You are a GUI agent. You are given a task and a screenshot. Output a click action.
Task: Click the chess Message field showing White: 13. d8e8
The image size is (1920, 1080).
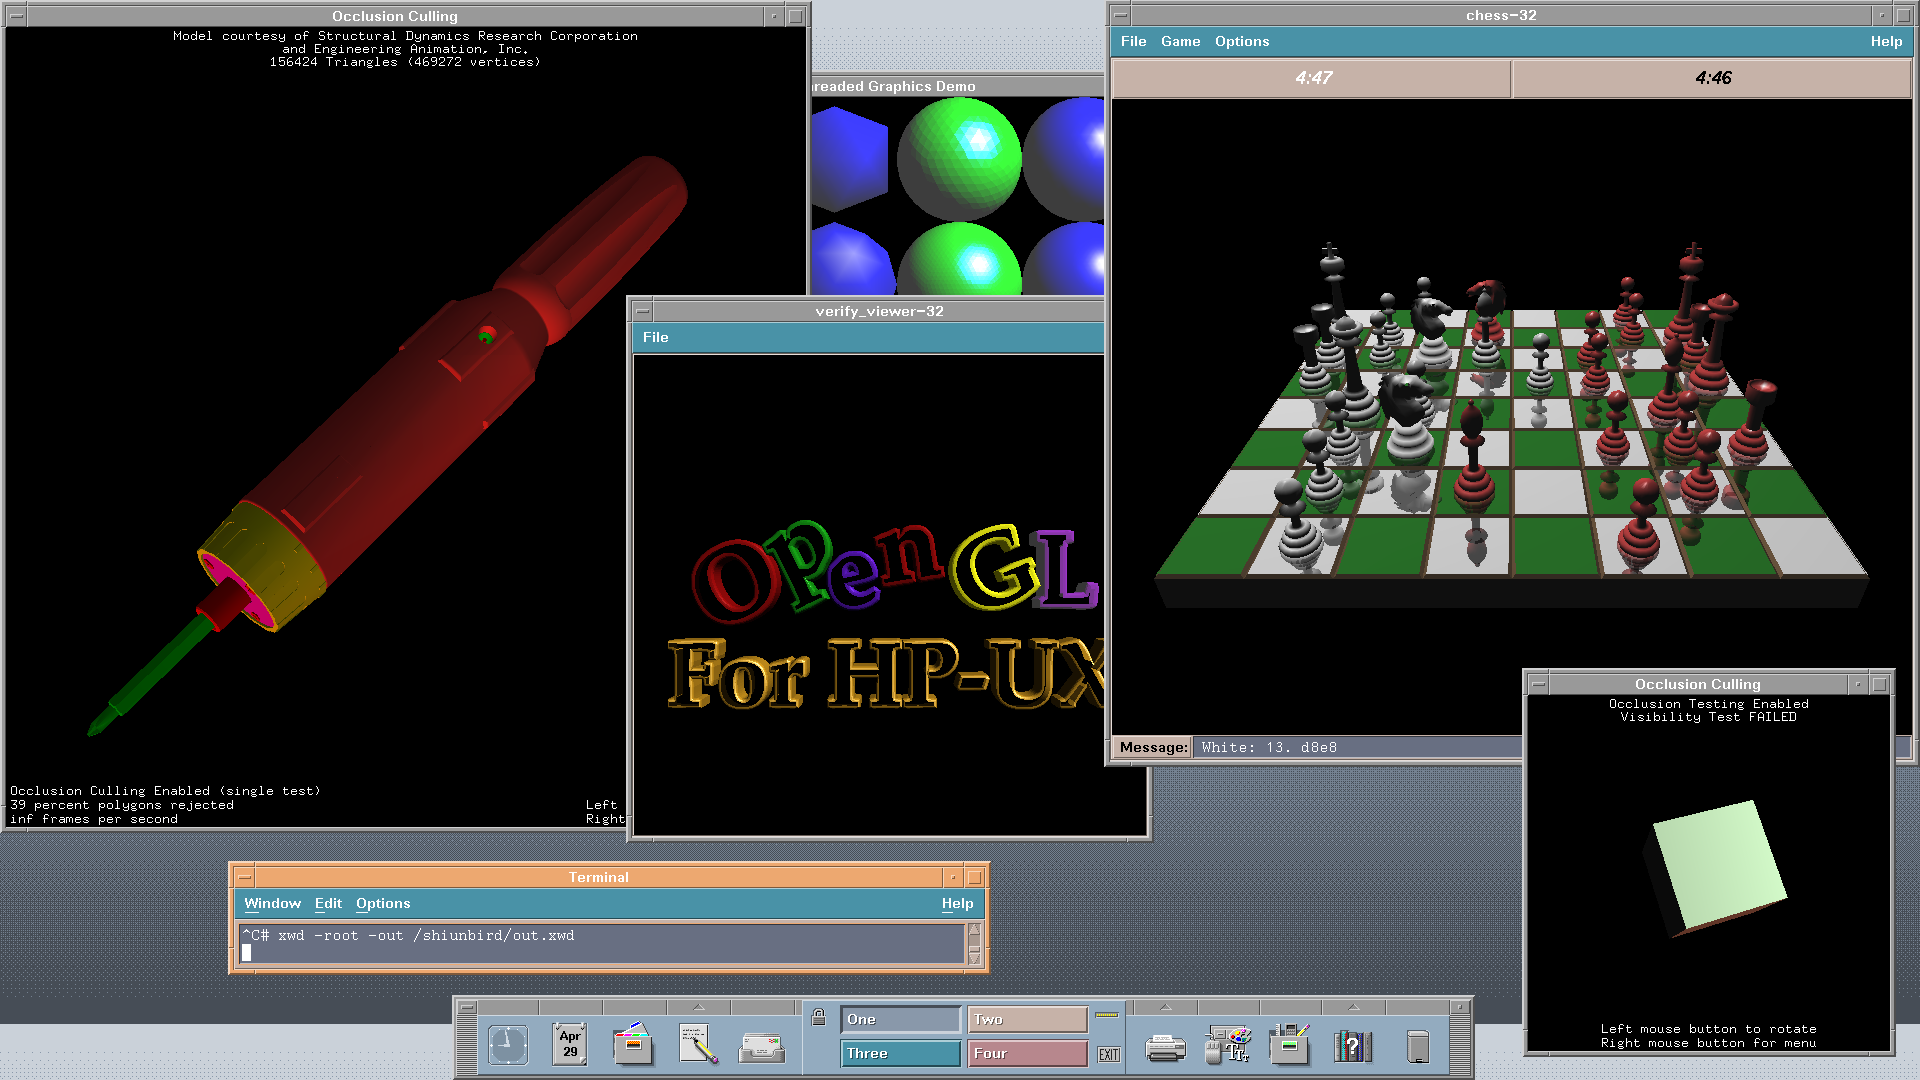(1357, 747)
